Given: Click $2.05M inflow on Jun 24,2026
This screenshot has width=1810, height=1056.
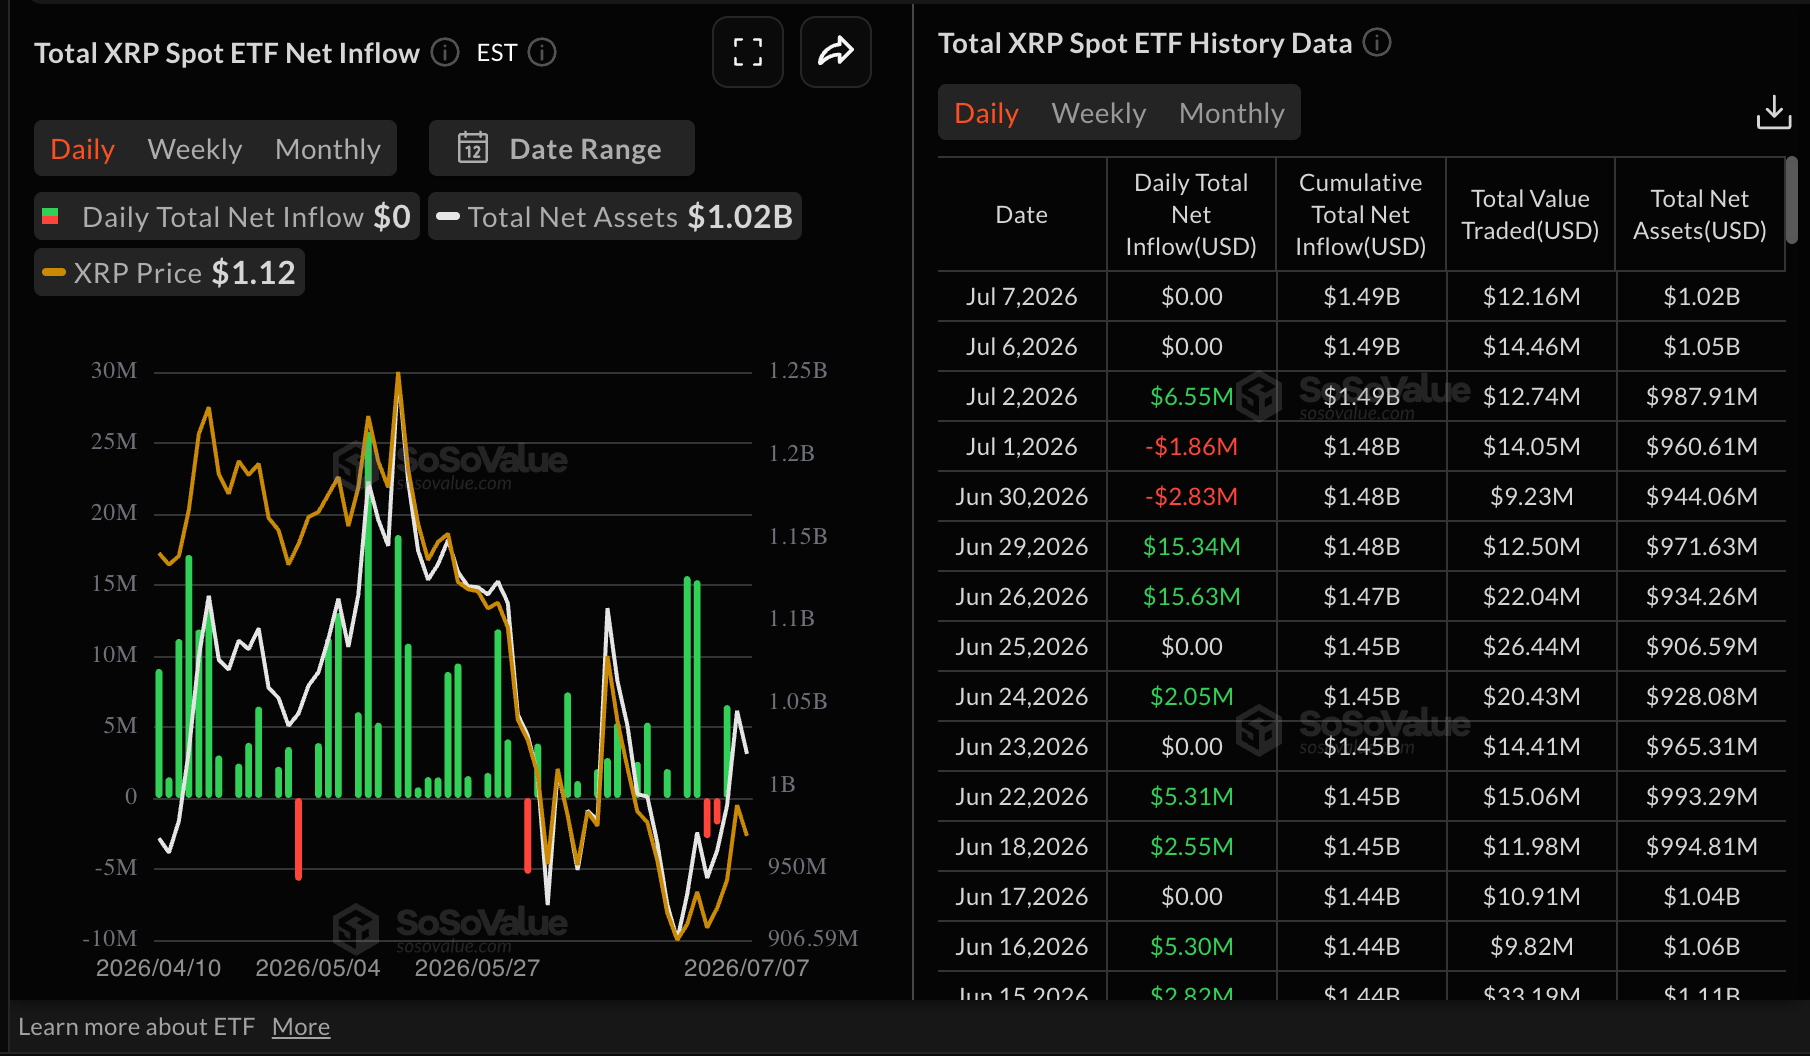Looking at the screenshot, I should (1192, 697).
